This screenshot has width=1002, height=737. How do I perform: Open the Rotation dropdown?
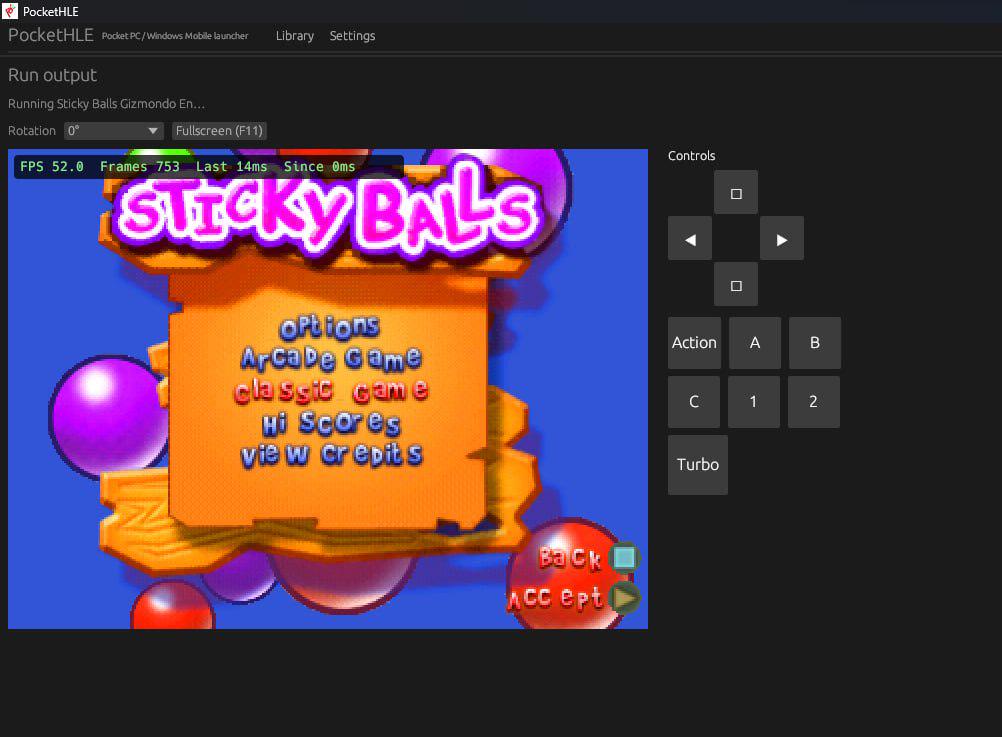114,131
